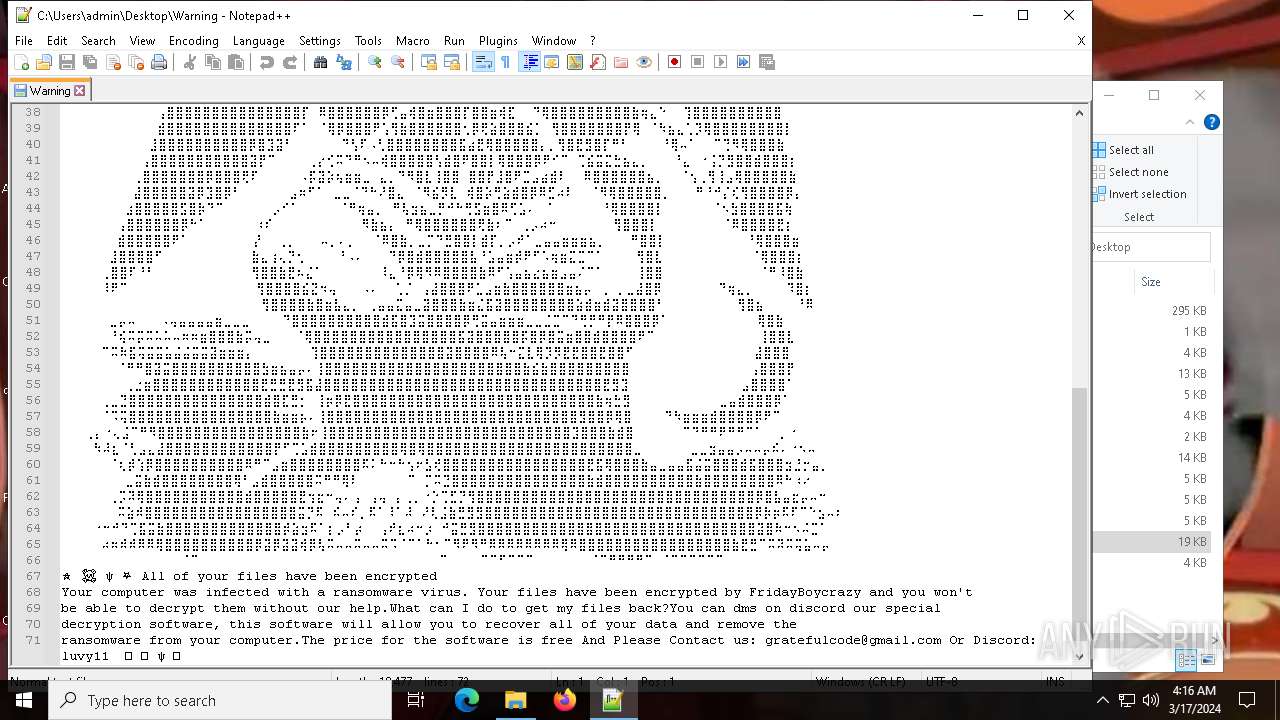Open the Language menu
1280x720 pixels.
258,41
